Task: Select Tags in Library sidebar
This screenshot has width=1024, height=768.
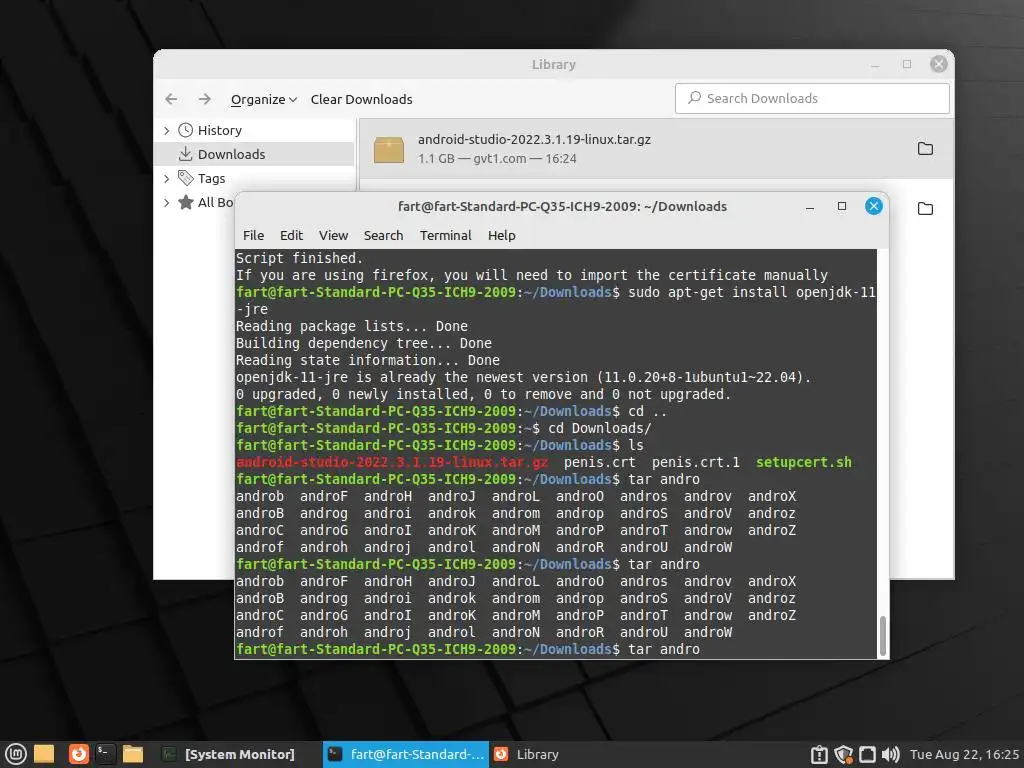Action: [x=211, y=178]
